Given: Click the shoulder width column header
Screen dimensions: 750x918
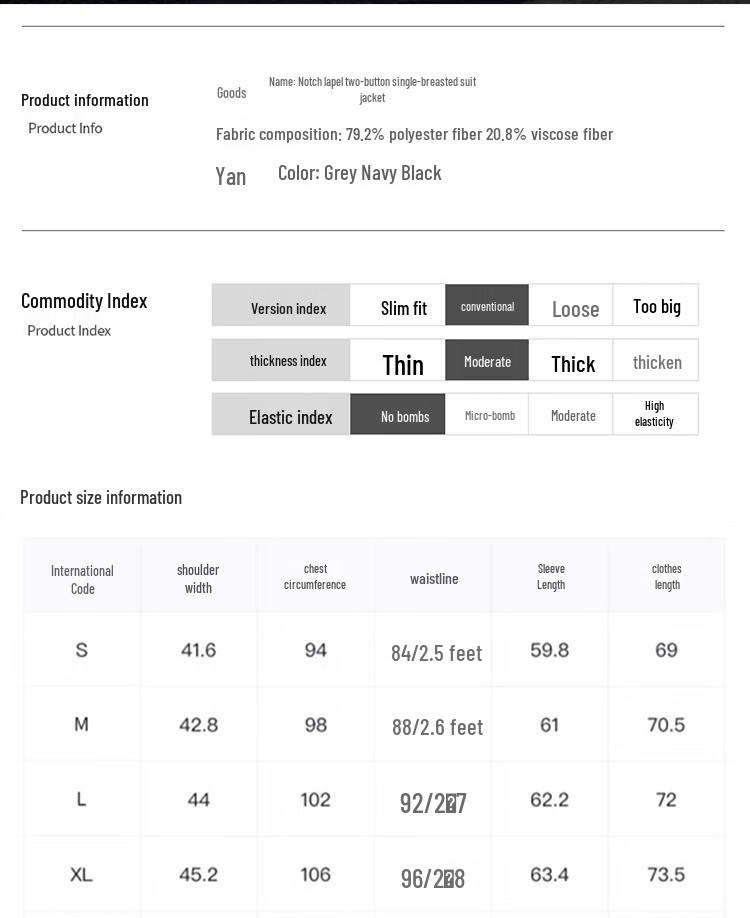Looking at the screenshot, I should click(x=198, y=578).
